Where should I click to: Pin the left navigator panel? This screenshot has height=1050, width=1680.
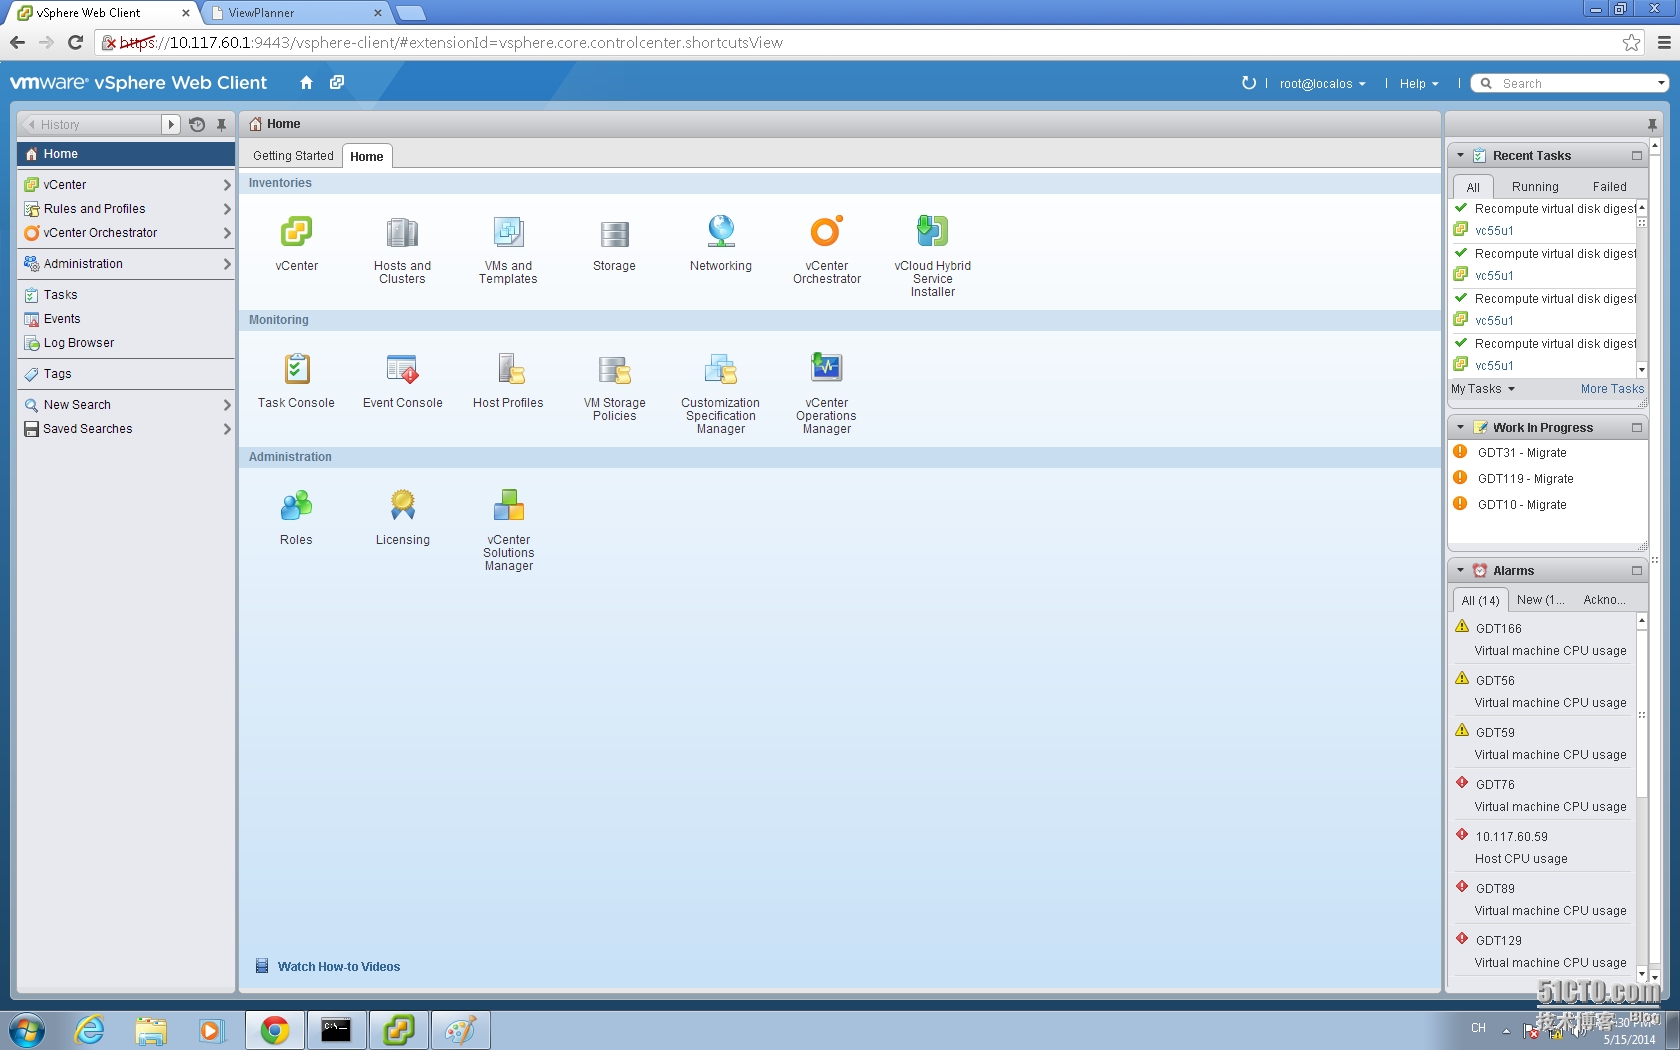[x=221, y=125]
